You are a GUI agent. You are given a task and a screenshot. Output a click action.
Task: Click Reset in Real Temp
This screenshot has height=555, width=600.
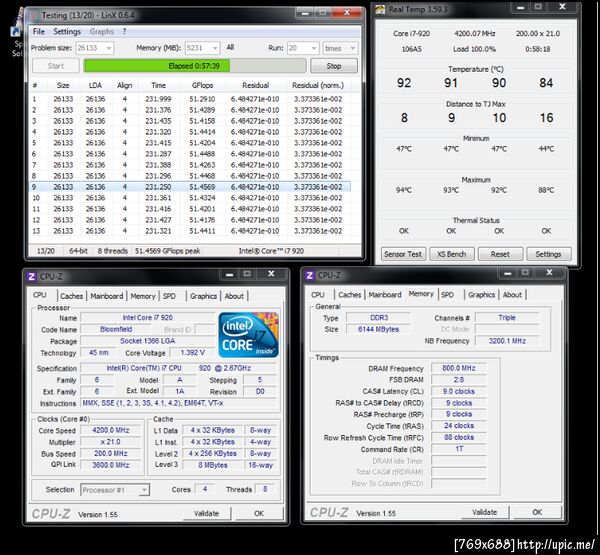click(500, 254)
